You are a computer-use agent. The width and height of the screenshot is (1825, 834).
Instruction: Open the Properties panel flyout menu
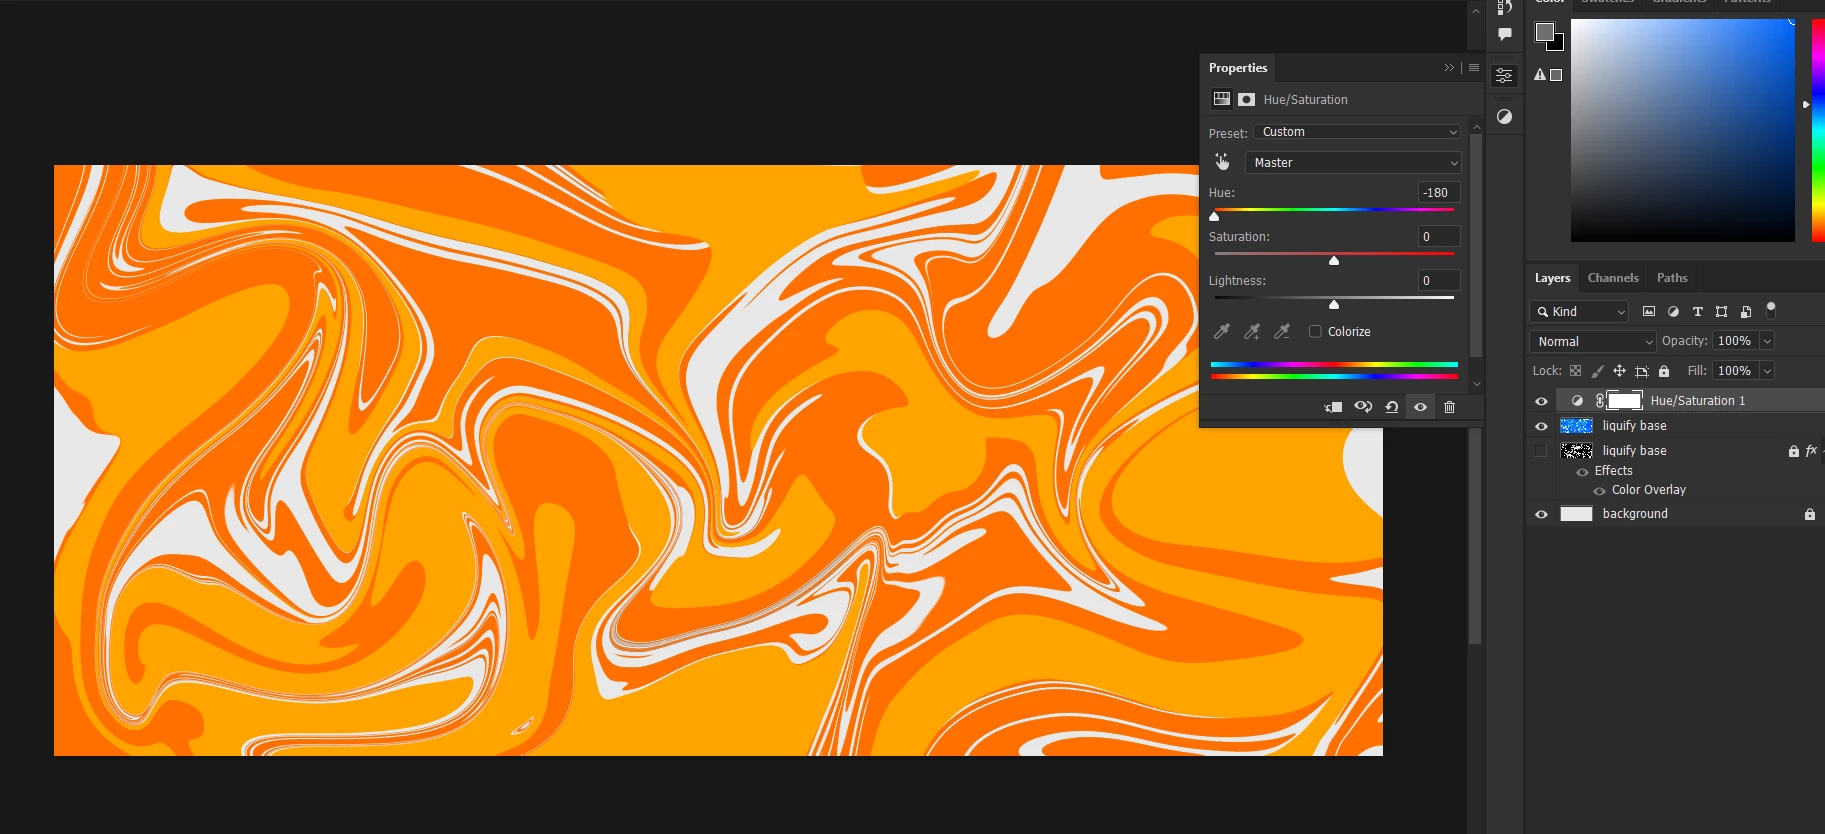pos(1474,68)
